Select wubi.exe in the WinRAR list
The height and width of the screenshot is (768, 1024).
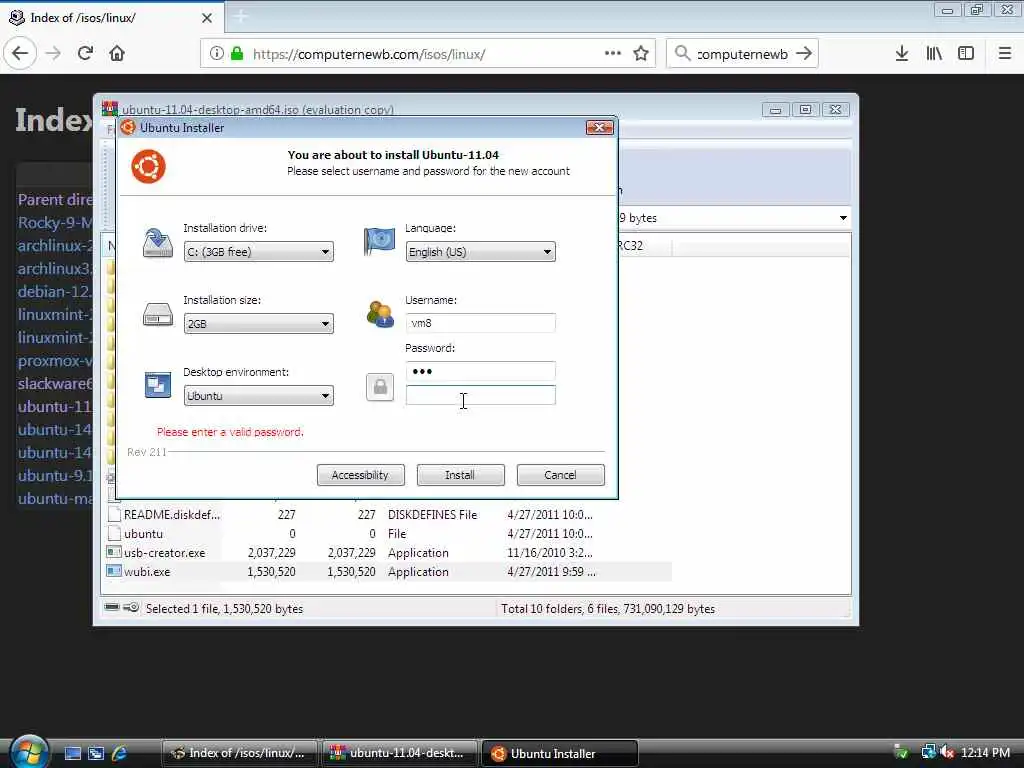click(389, 572)
